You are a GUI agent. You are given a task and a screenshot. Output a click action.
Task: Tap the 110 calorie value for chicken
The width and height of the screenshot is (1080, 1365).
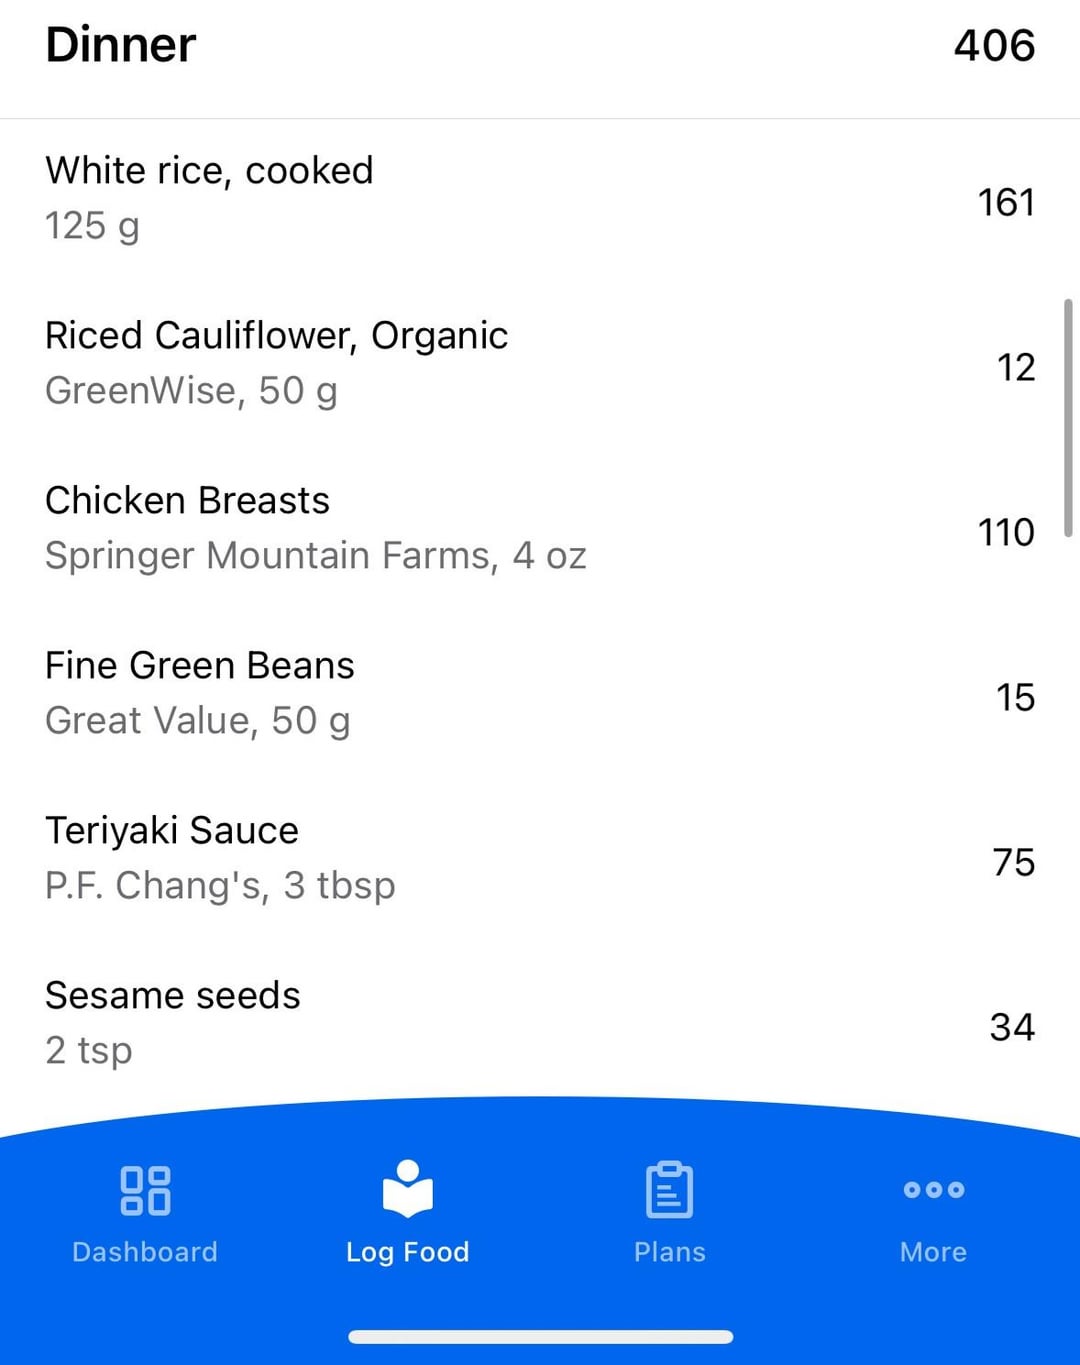click(x=1006, y=532)
